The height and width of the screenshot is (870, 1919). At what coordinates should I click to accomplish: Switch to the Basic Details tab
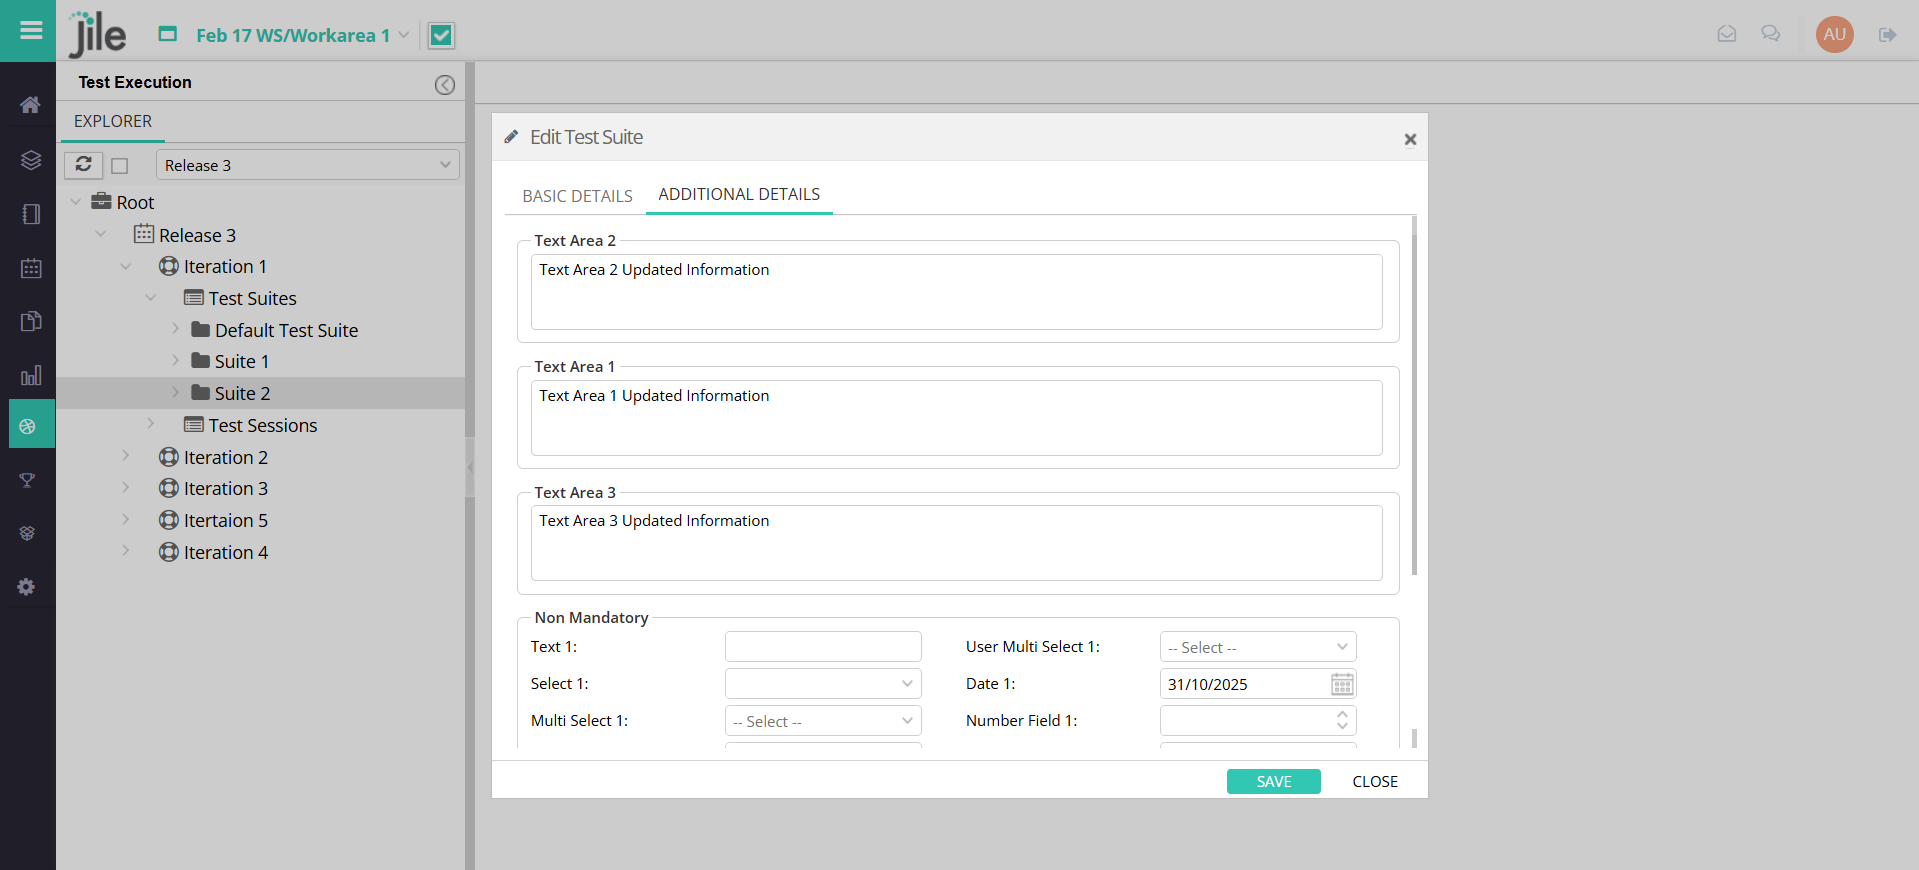(577, 196)
